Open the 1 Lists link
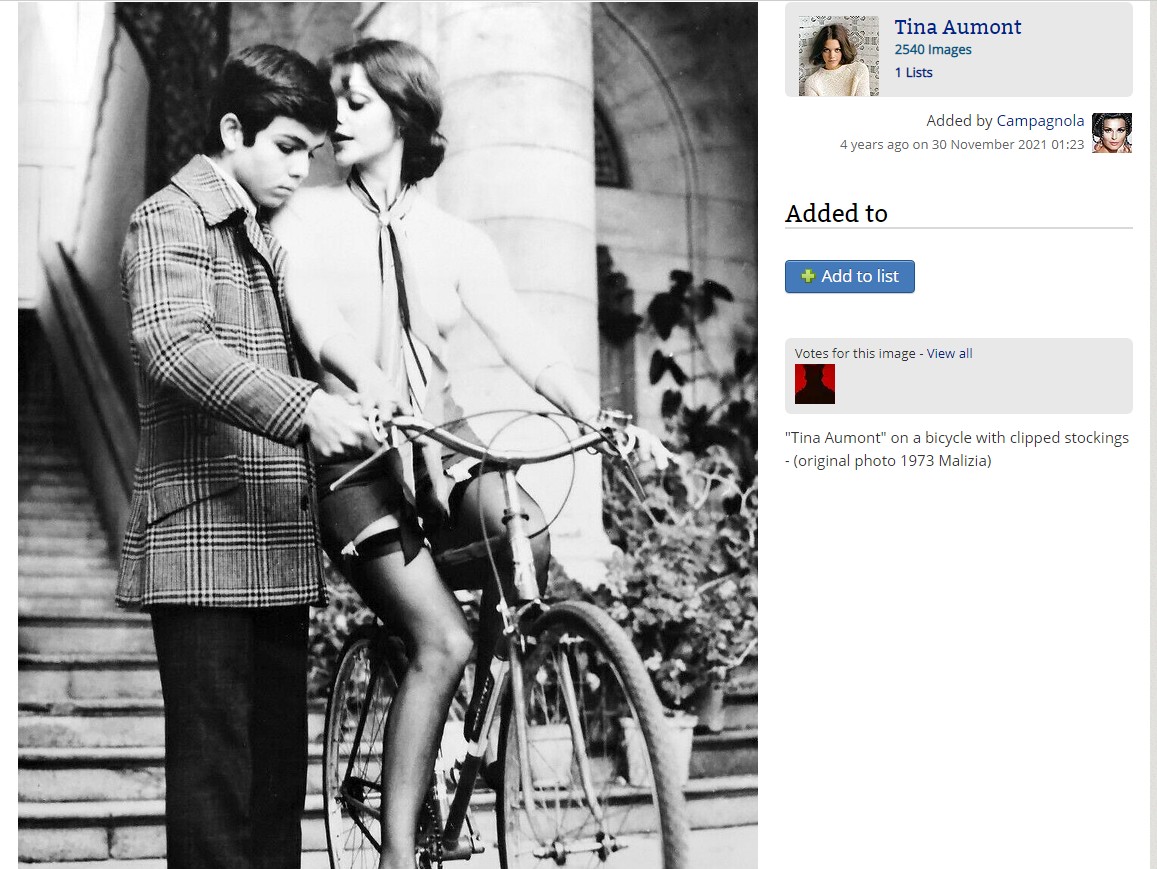Viewport: 1157px width, 869px height. [x=913, y=72]
